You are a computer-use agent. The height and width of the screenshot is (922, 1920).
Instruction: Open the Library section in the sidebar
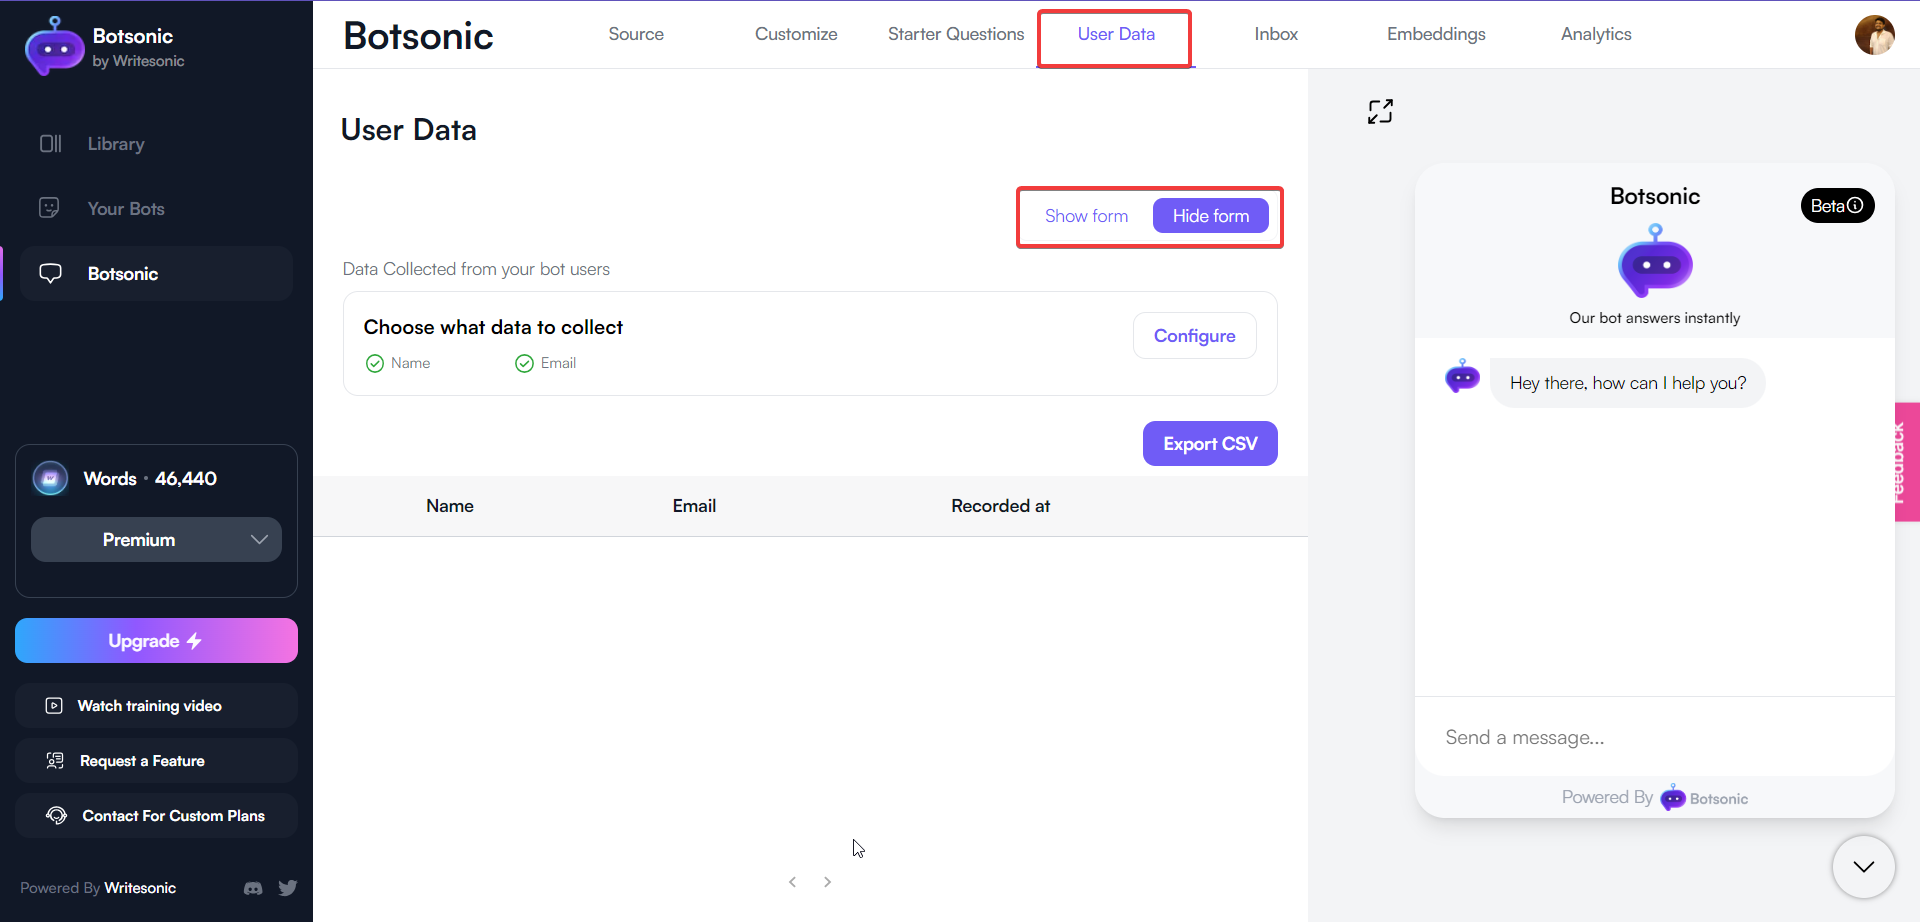115,143
